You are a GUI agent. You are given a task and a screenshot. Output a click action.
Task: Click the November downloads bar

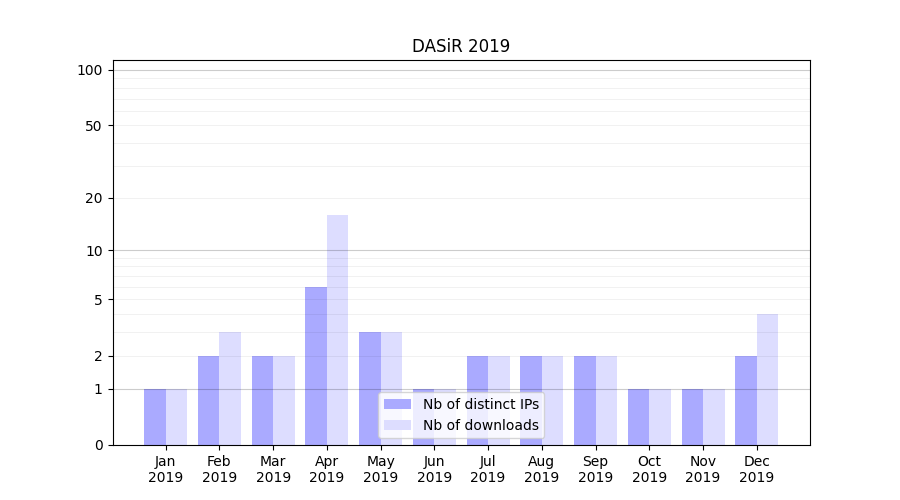(713, 417)
